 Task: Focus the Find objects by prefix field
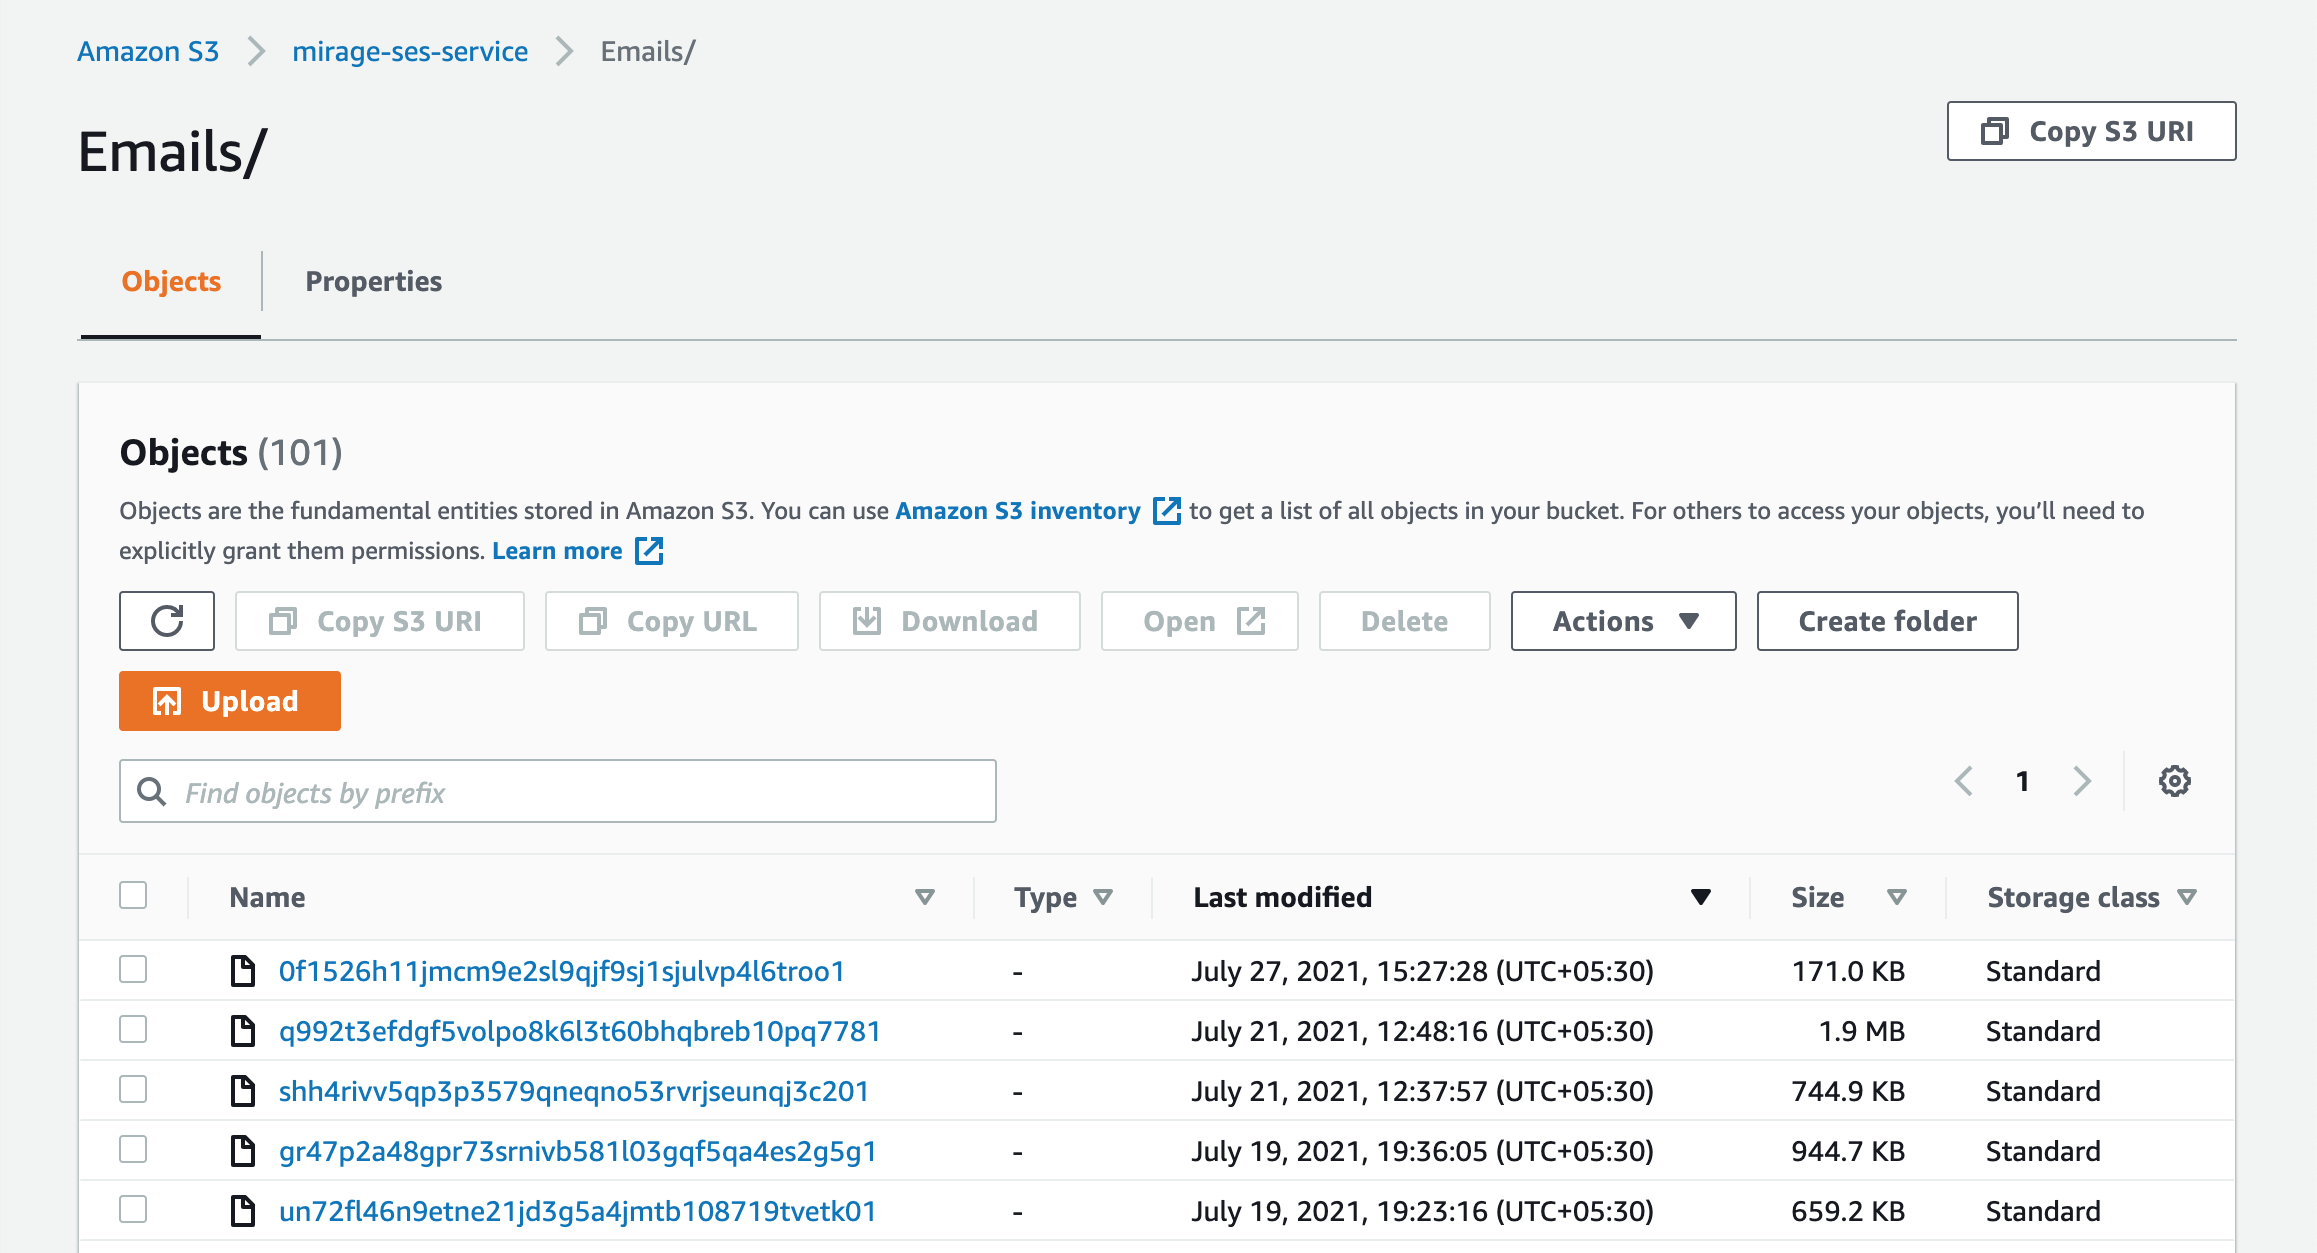[558, 791]
